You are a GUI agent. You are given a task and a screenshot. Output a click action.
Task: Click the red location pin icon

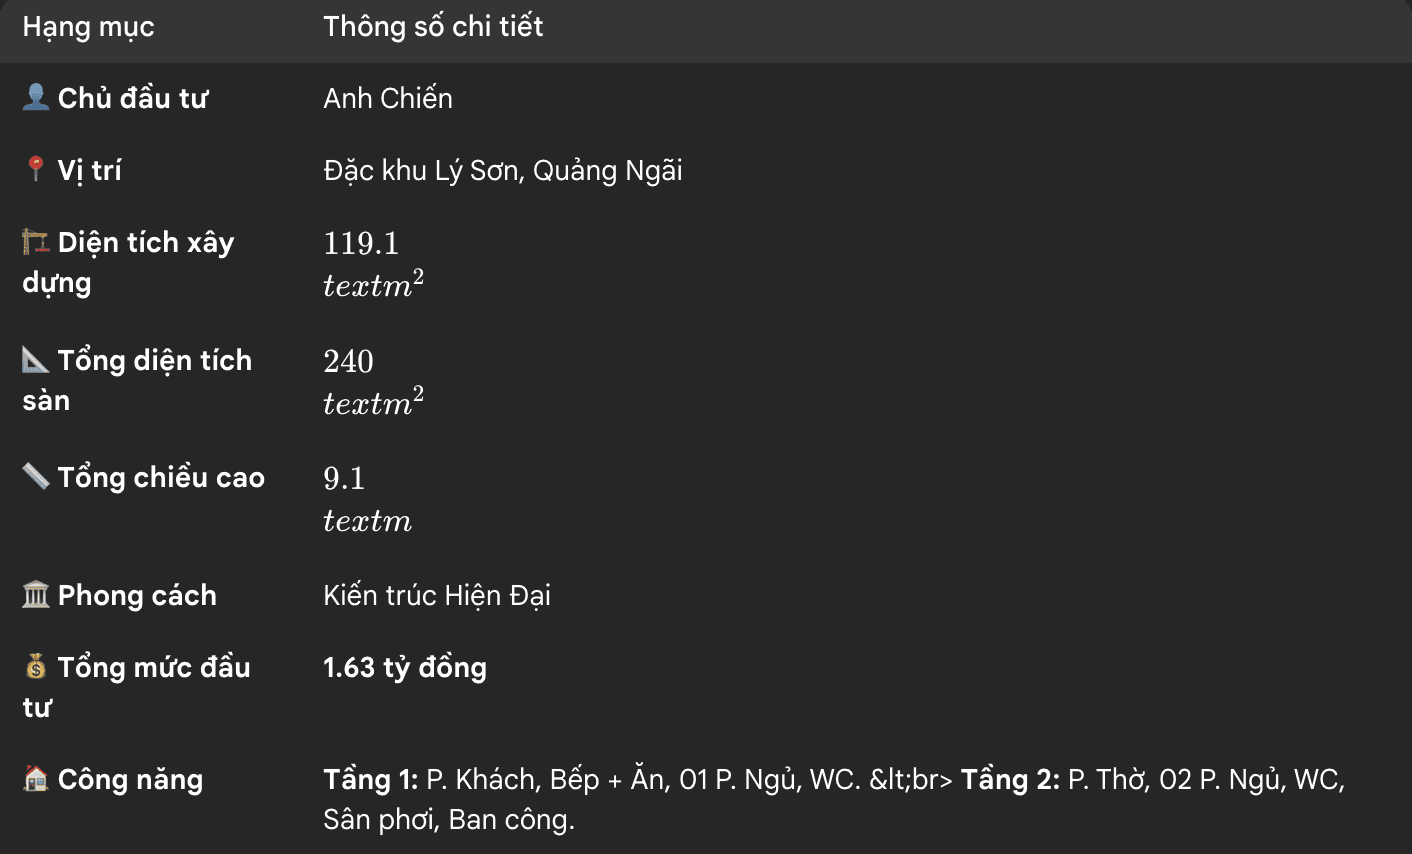36,169
